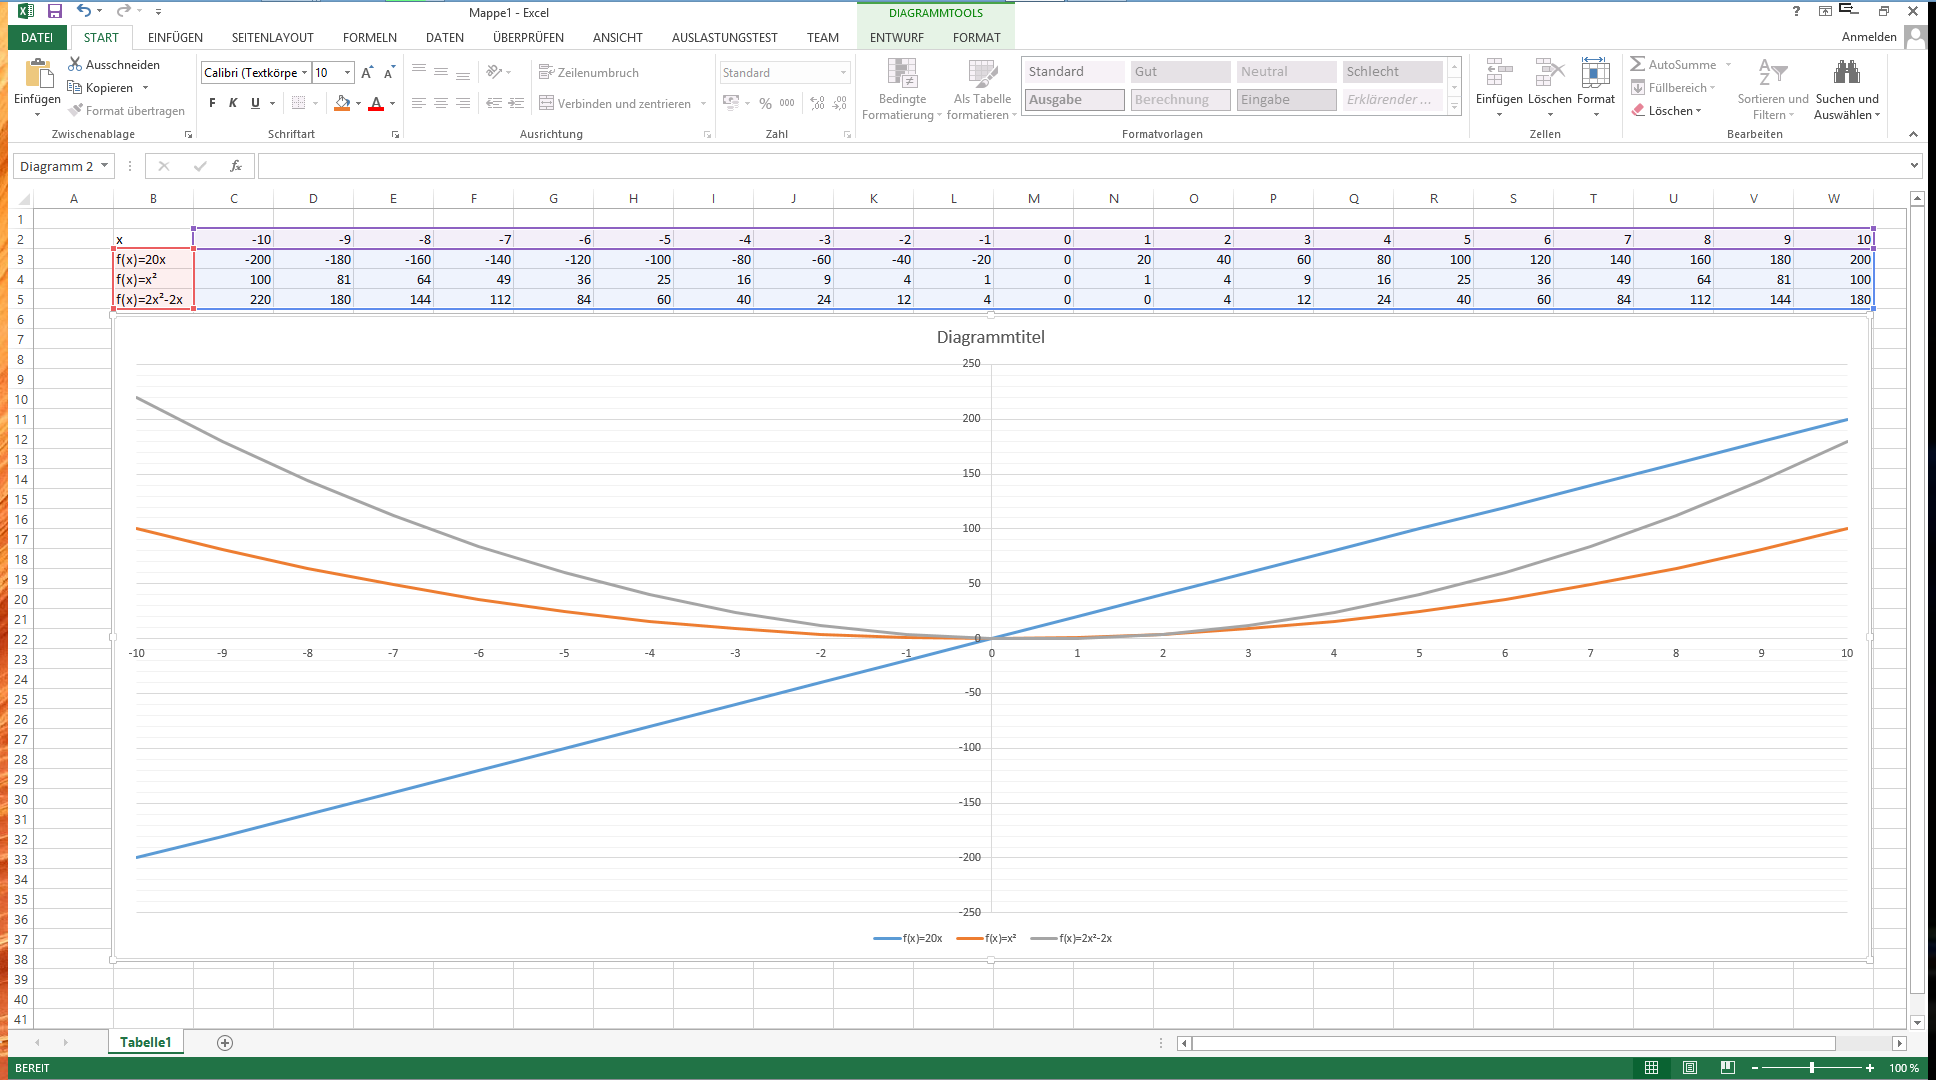Image resolution: width=1936 pixels, height=1080 pixels.
Task: Click the insert function fx icon
Action: pos(236,166)
